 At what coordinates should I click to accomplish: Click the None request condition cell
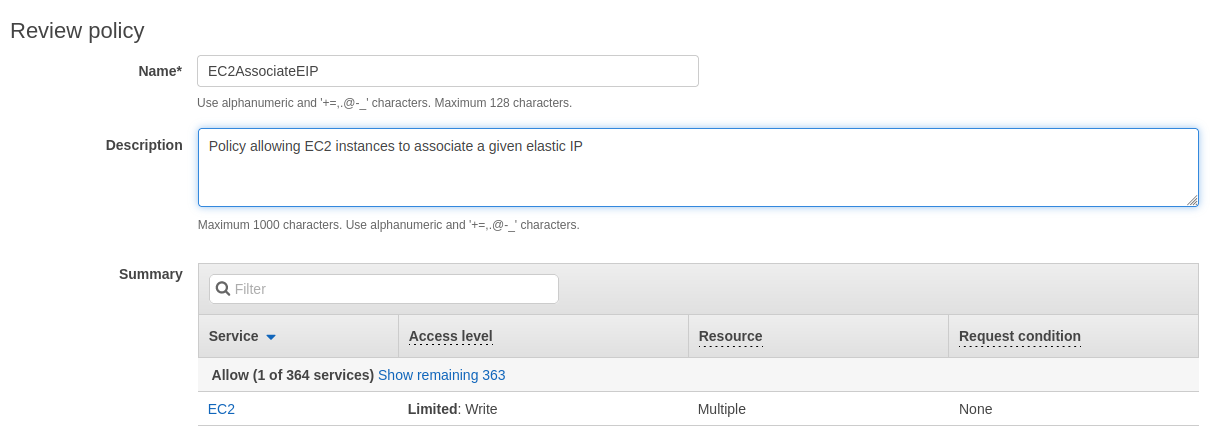tap(975, 409)
